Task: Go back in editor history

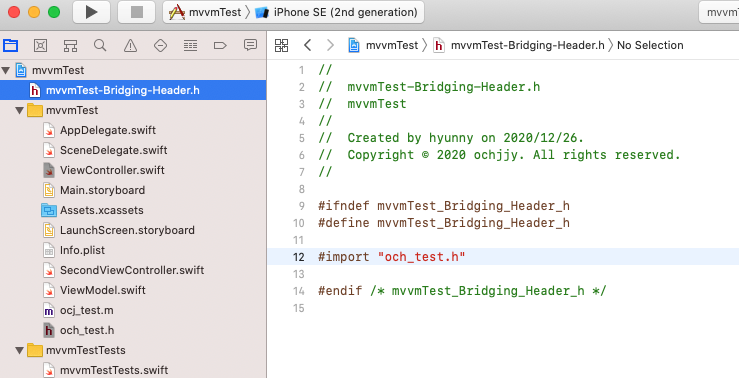Action: (x=307, y=45)
